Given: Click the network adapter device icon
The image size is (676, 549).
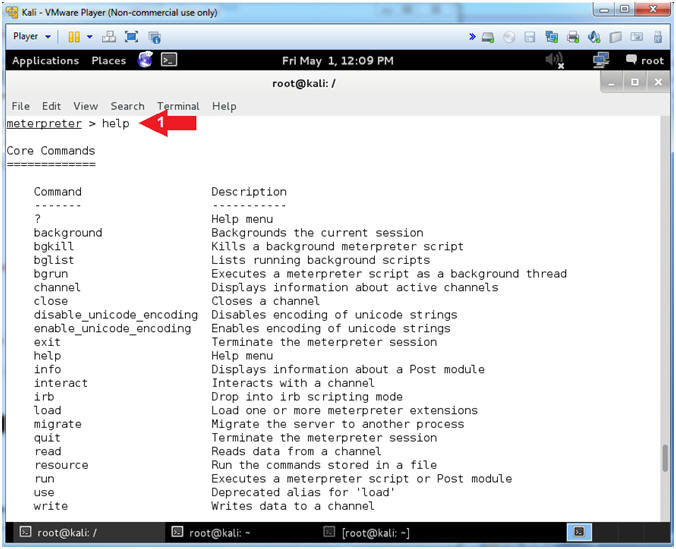Looking at the screenshot, I should point(551,37).
